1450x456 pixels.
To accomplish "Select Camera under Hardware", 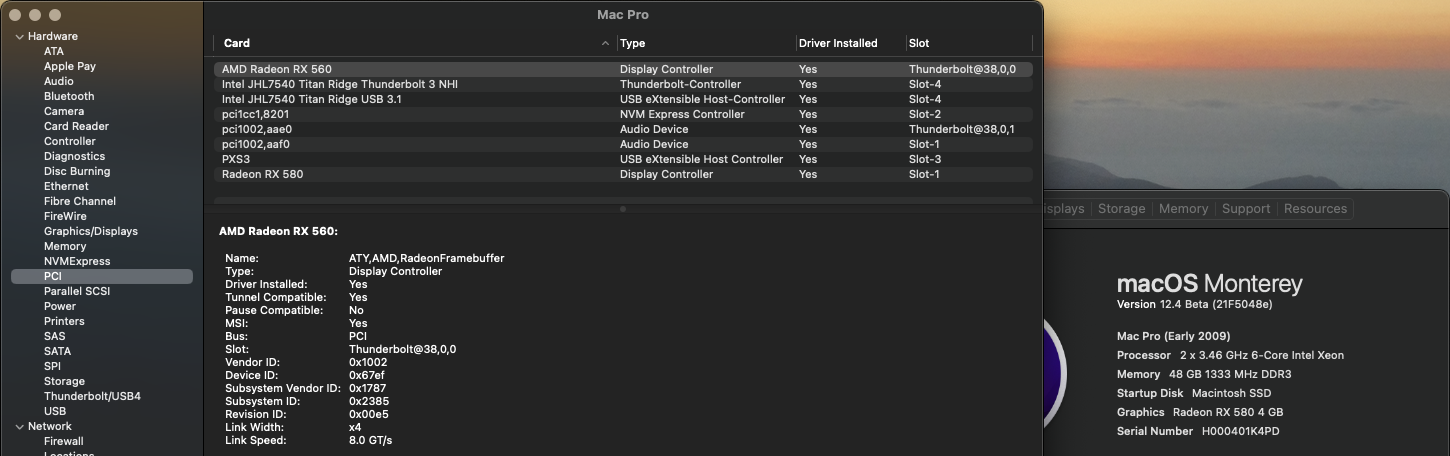I will [64, 111].
